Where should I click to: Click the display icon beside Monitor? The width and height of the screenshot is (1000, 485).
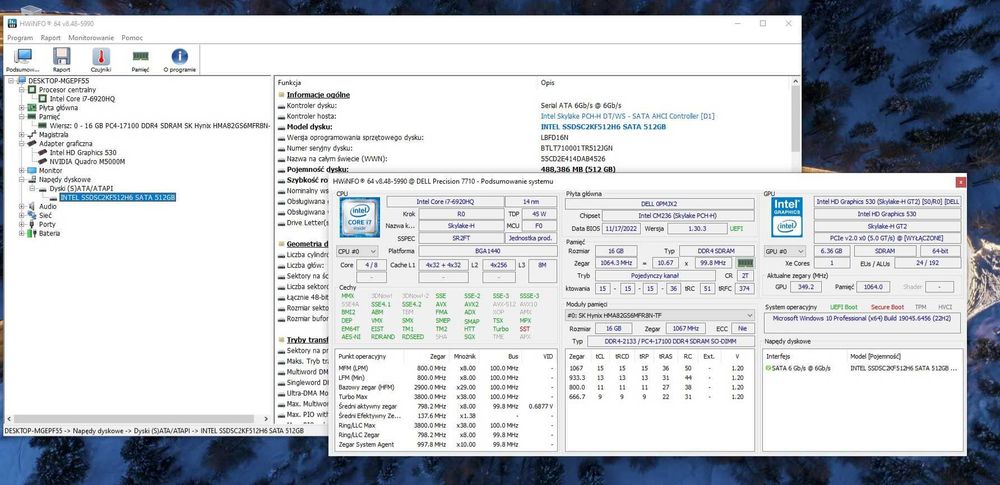[x=32, y=170]
